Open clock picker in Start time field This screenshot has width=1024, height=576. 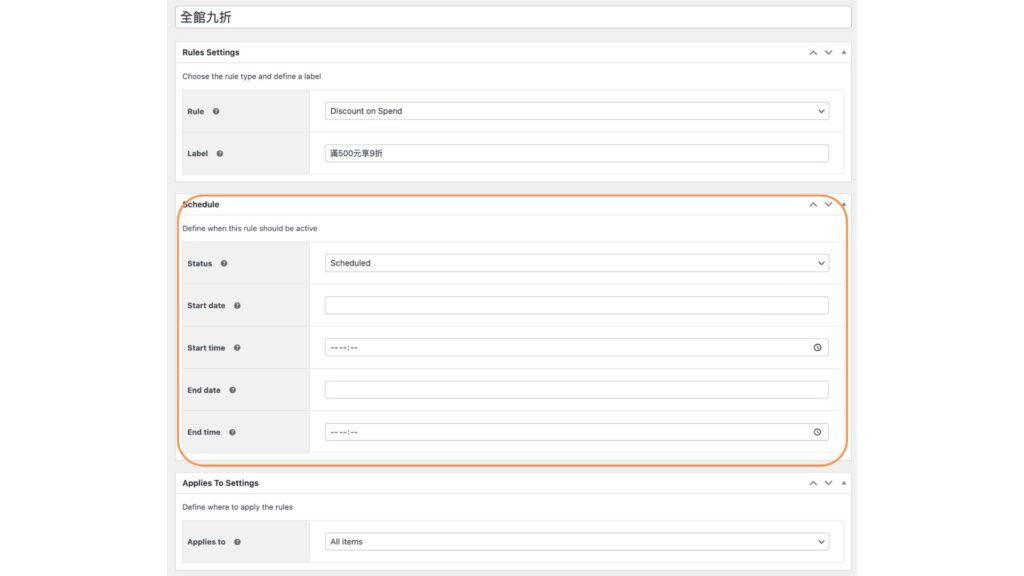pos(817,348)
